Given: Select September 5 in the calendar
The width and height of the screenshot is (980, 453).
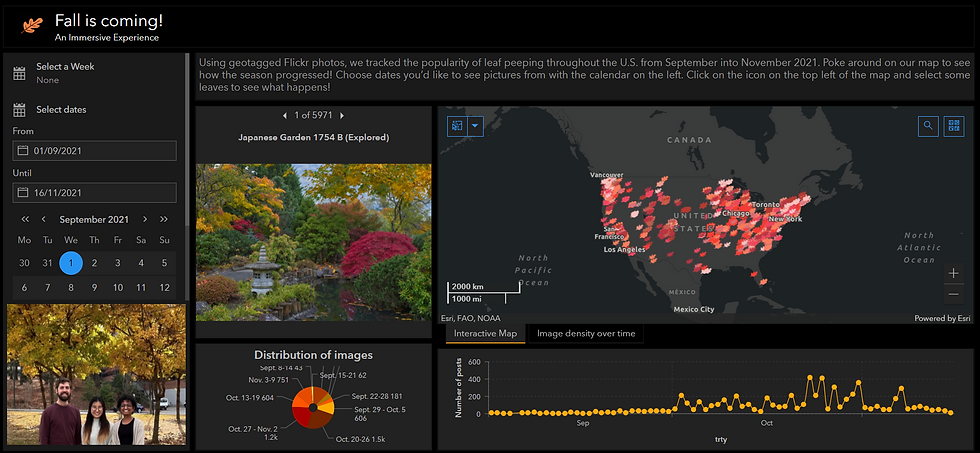Looking at the screenshot, I should 164,263.
